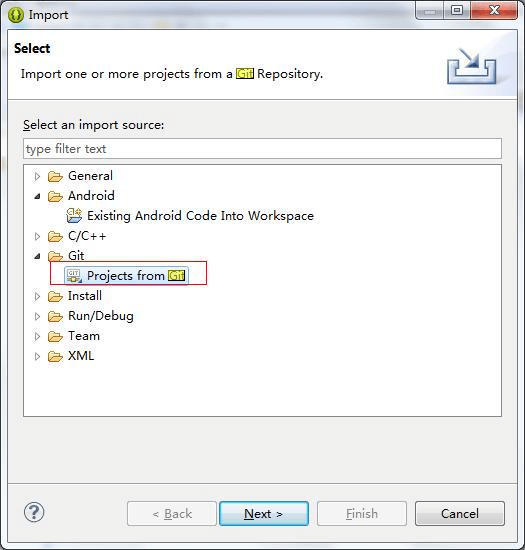Click the Run/Debug folder icon
525x550 pixels.
click(x=55, y=316)
